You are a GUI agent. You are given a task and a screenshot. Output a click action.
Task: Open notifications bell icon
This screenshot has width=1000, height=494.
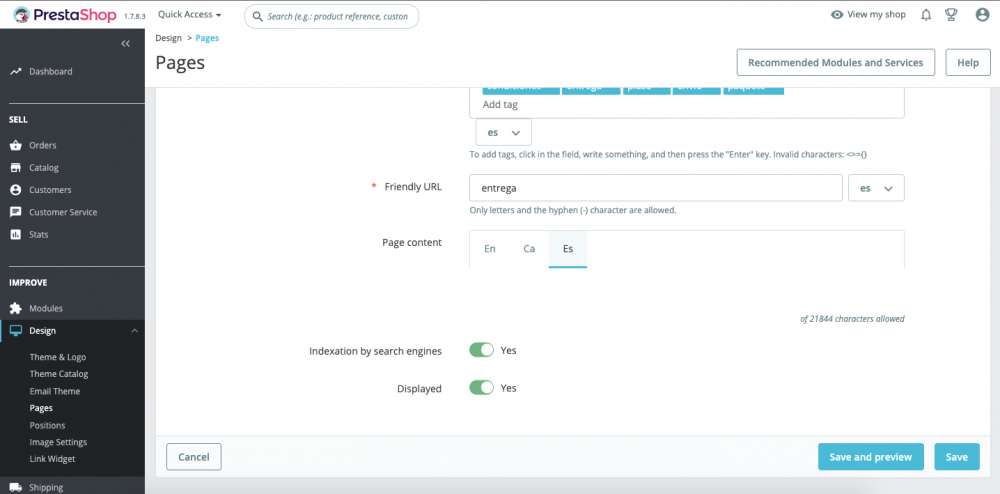(x=926, y=15)
